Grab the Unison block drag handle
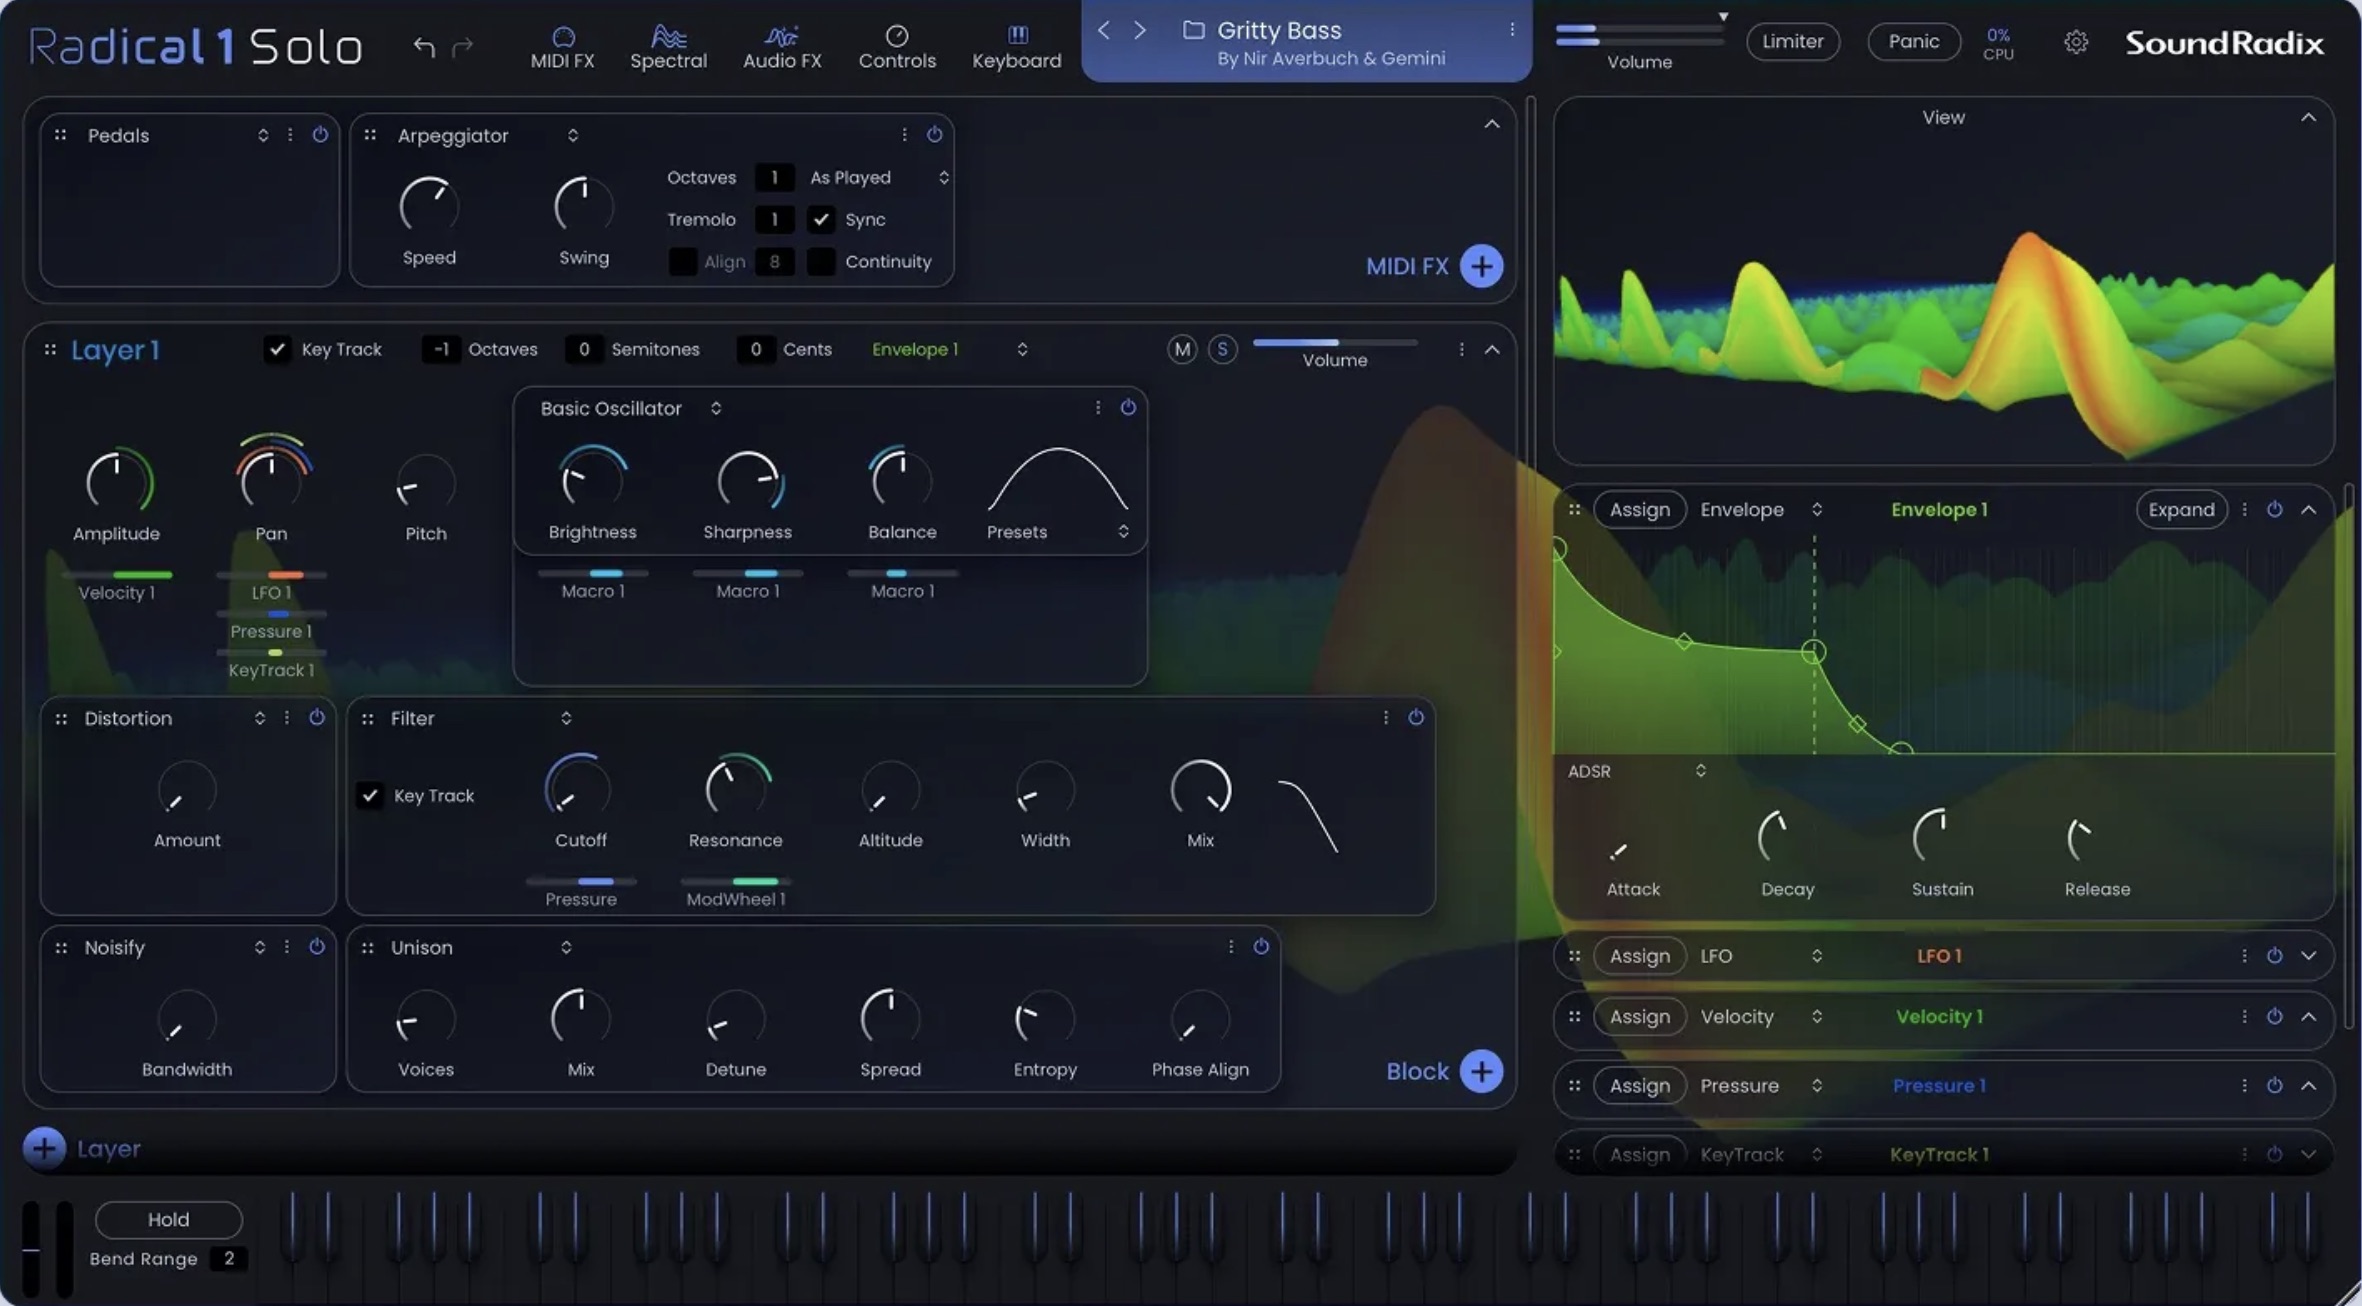Viewport: 2362px width, 1306px height. [368, 947]
